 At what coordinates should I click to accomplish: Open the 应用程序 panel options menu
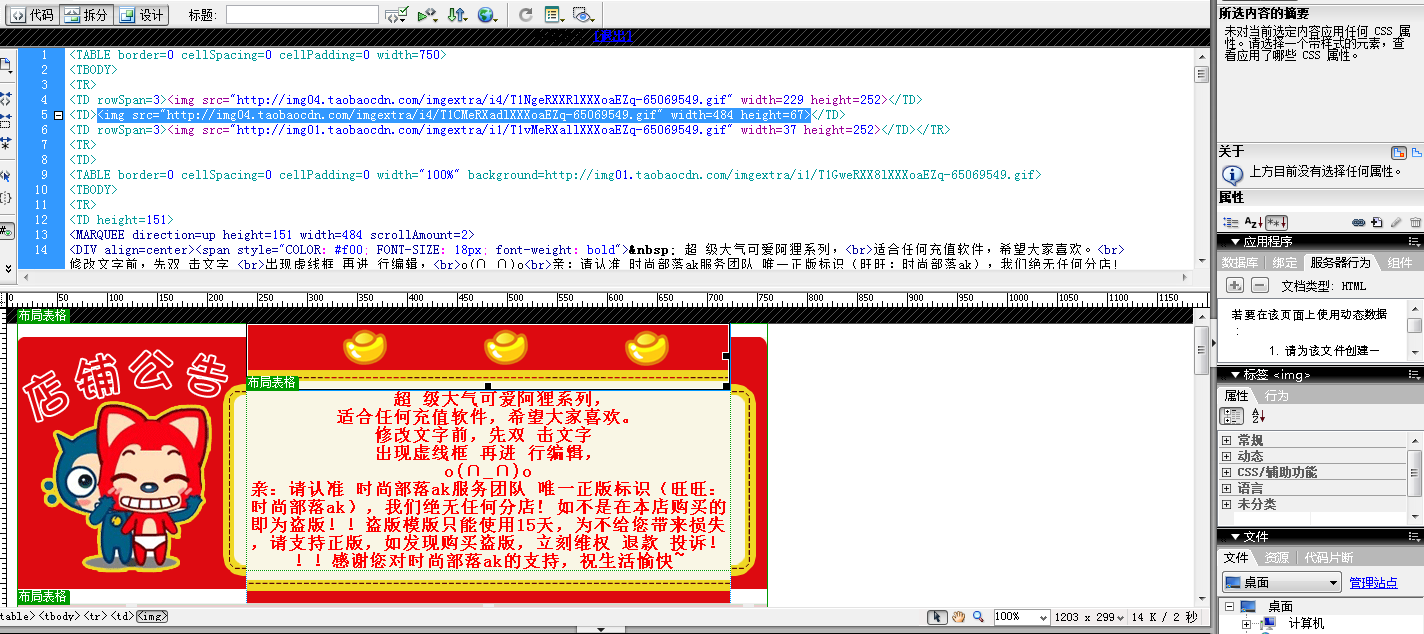(x=1414, y=241)
